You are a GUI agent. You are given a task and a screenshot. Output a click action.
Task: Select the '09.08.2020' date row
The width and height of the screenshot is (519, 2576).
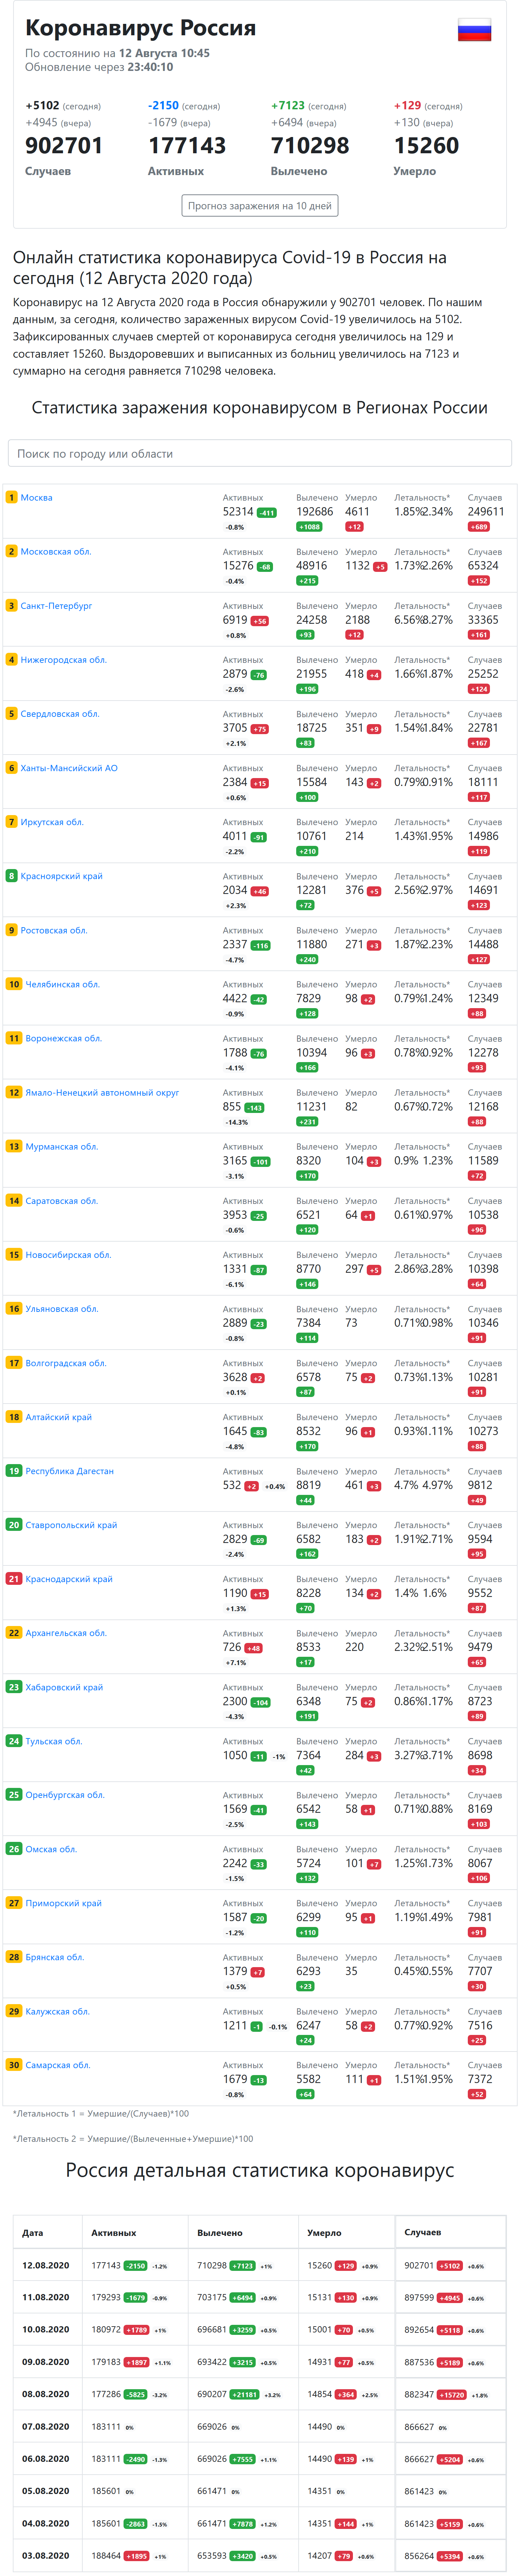tap(260, 2361)
